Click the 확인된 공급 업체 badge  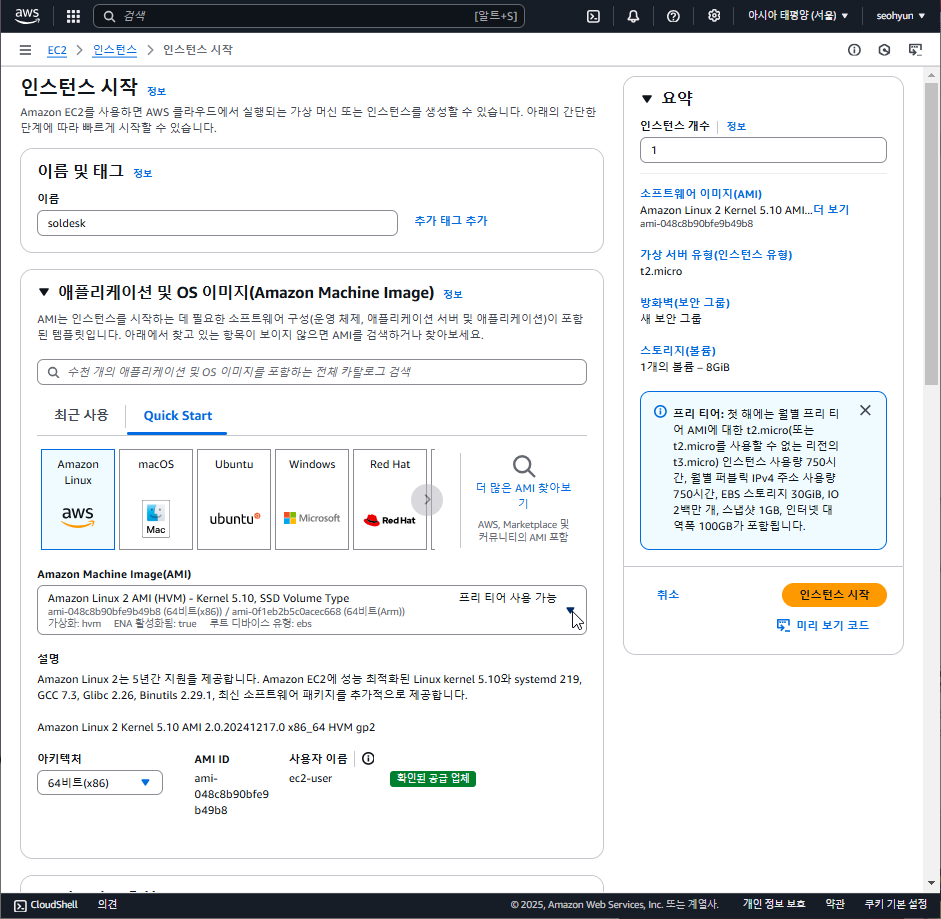[433, 779]
